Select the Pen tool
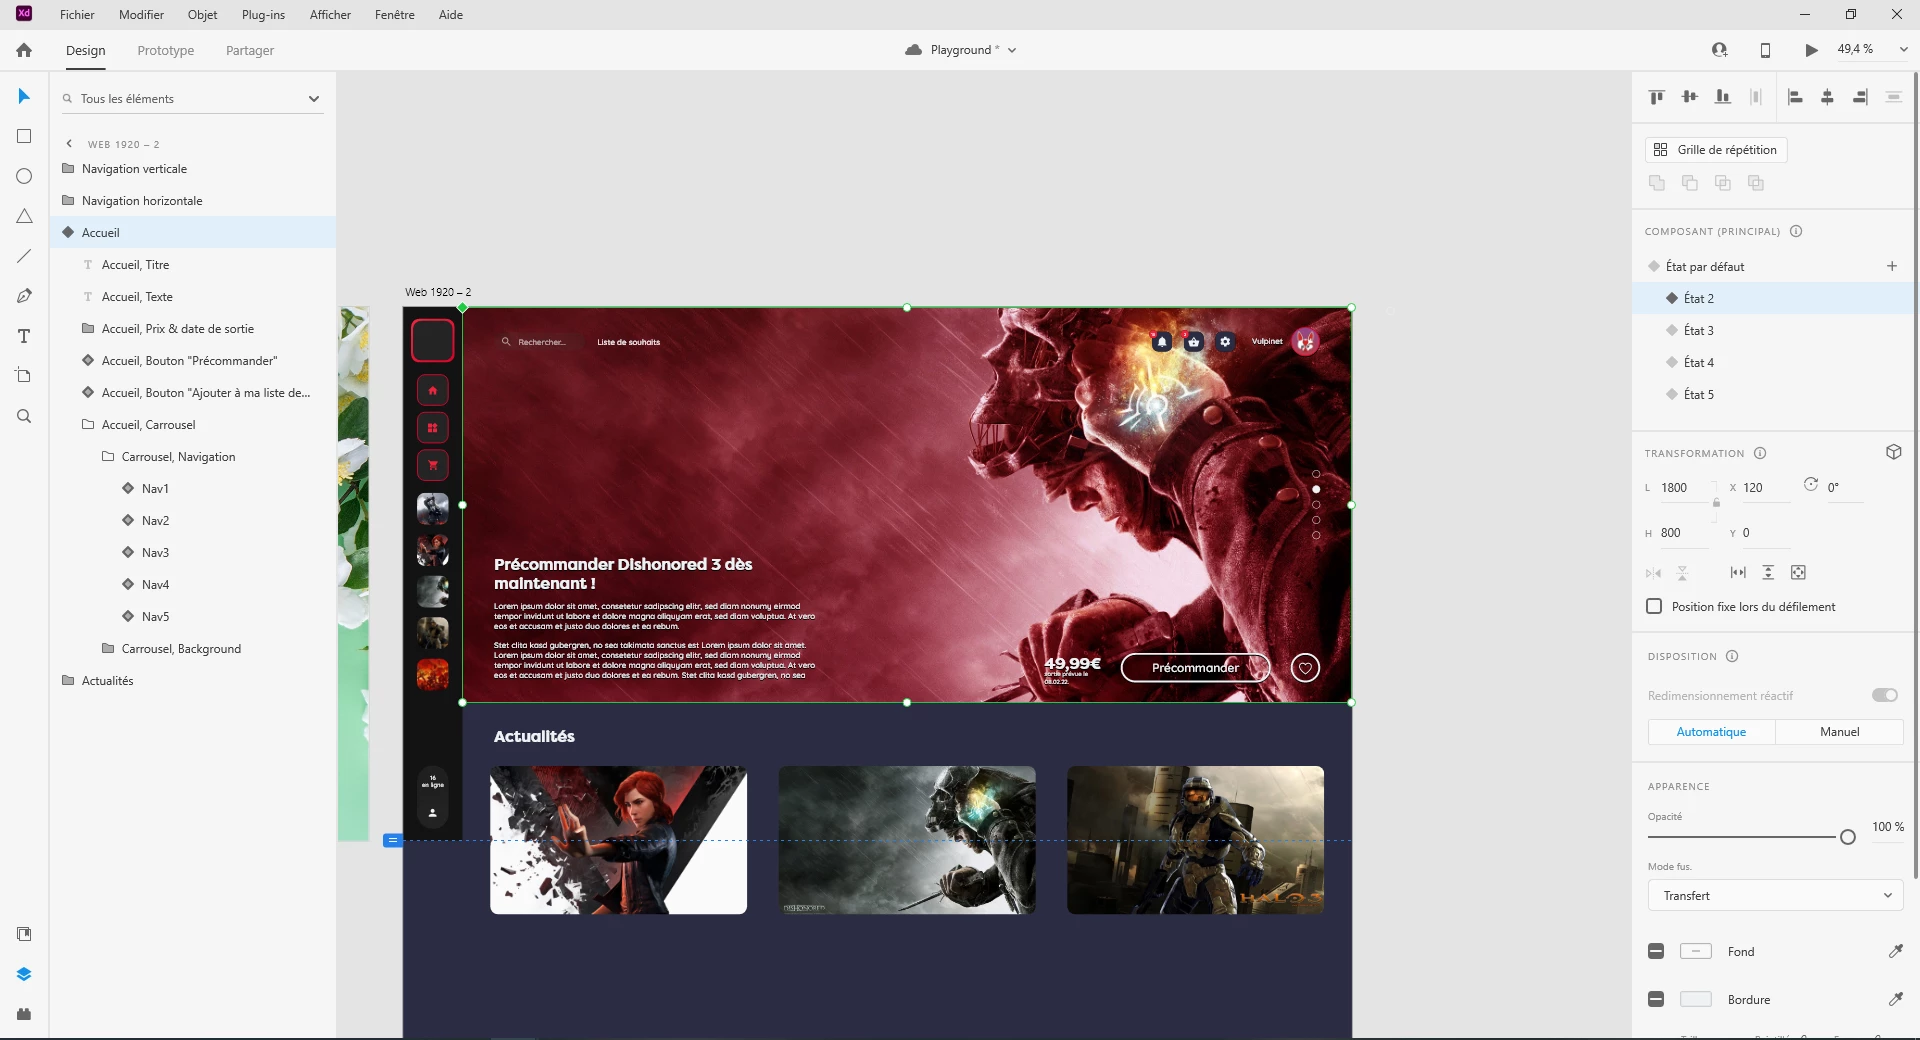This screenshot has width=1920, height=1040. 24,296
